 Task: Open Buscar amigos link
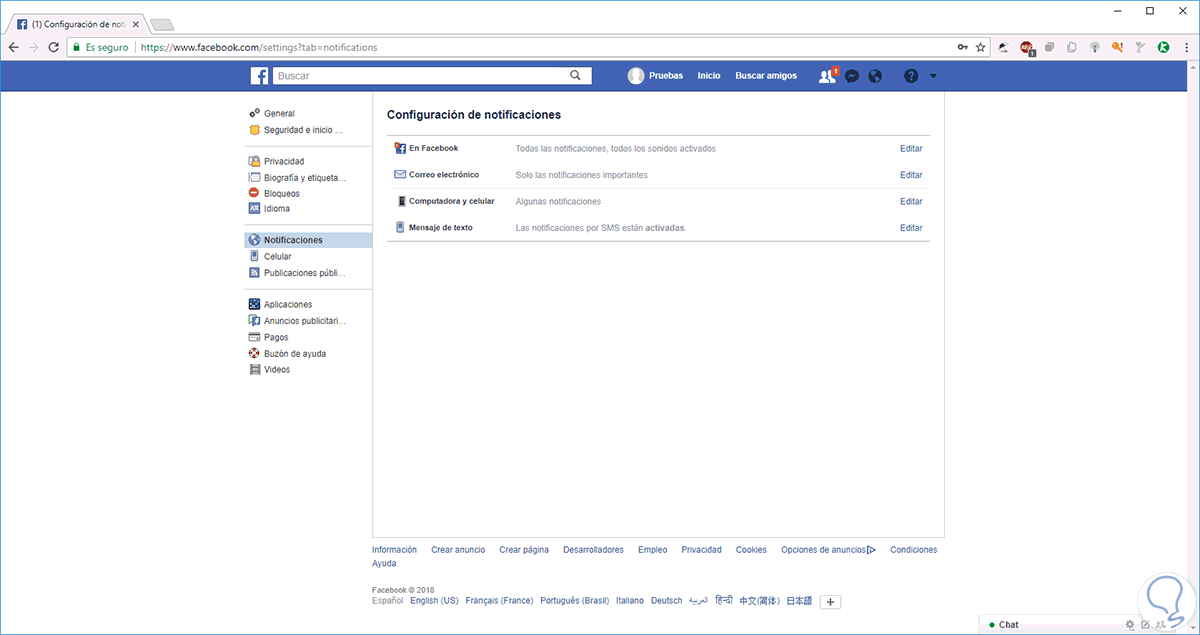tap(766, 76)
